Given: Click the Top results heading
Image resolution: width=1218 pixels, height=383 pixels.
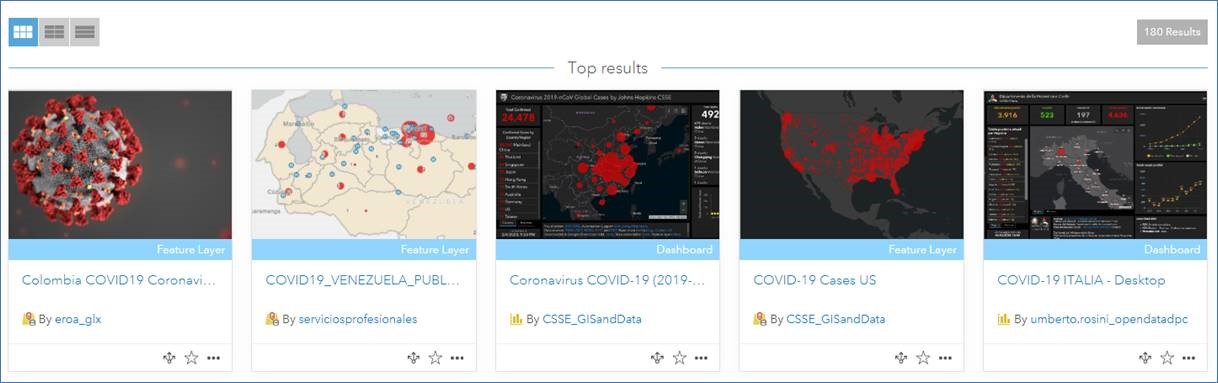Looking at the screenshot, I should [x=608, y=68].
